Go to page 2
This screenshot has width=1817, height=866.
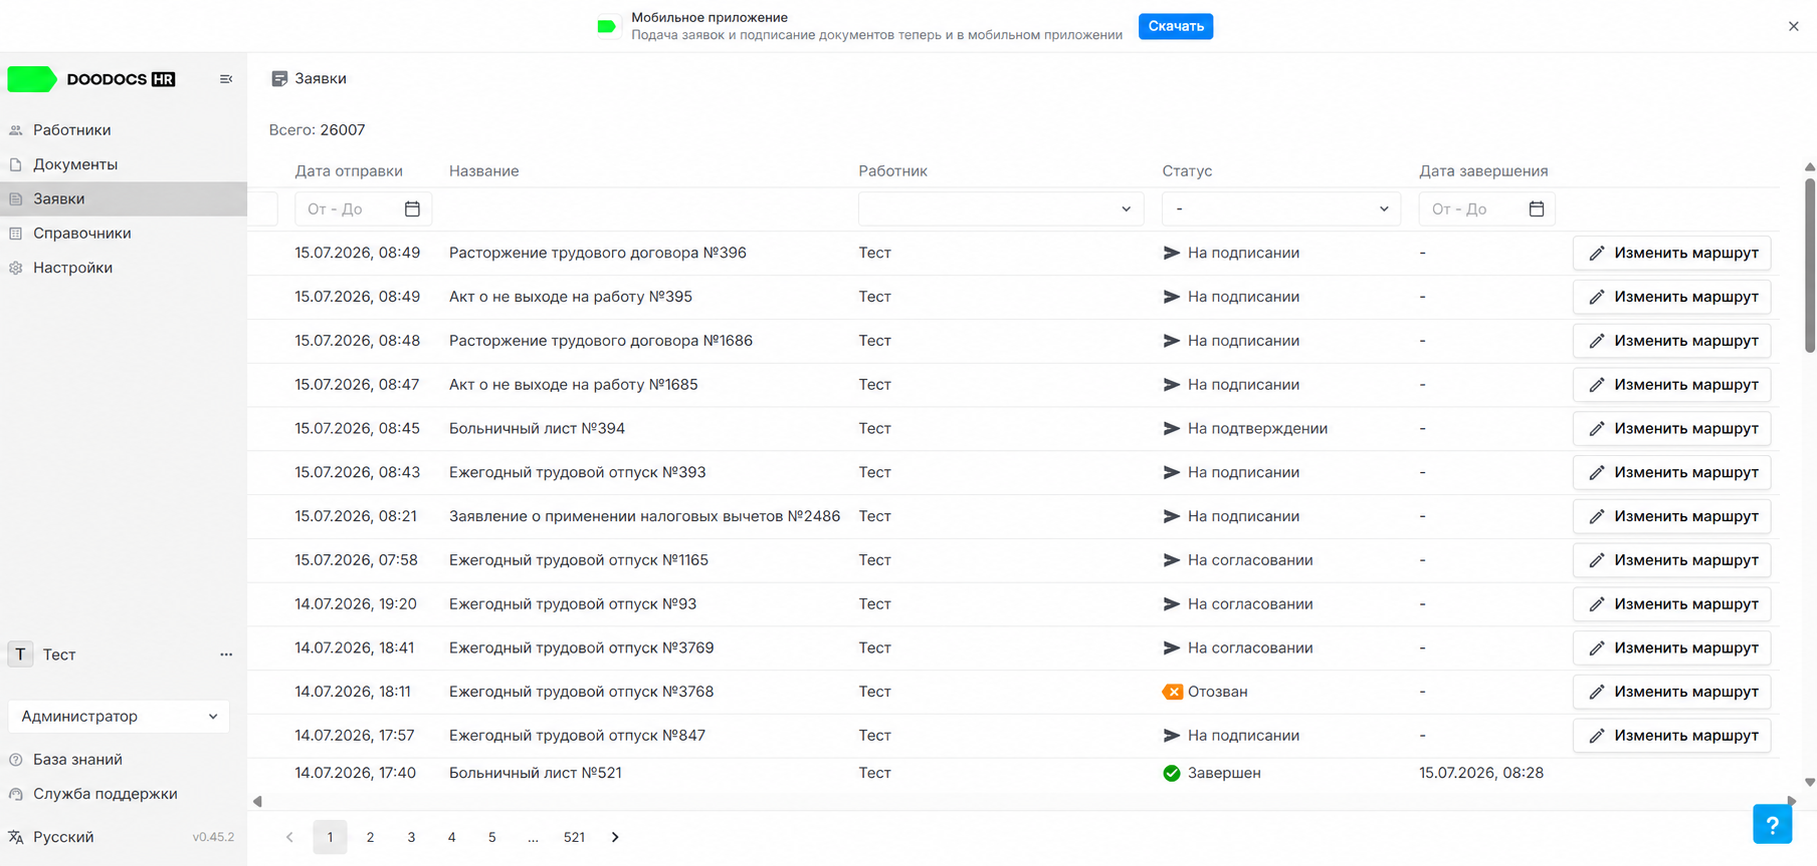370,837
